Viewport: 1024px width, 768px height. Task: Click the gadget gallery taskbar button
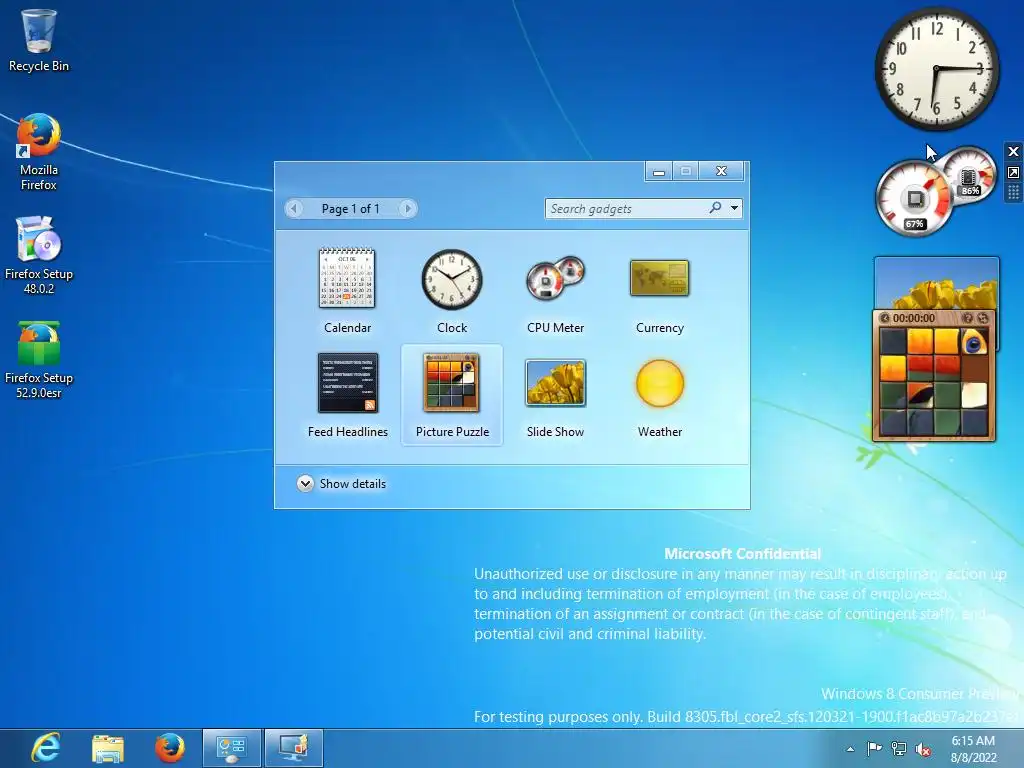click(x=294, y=748)
